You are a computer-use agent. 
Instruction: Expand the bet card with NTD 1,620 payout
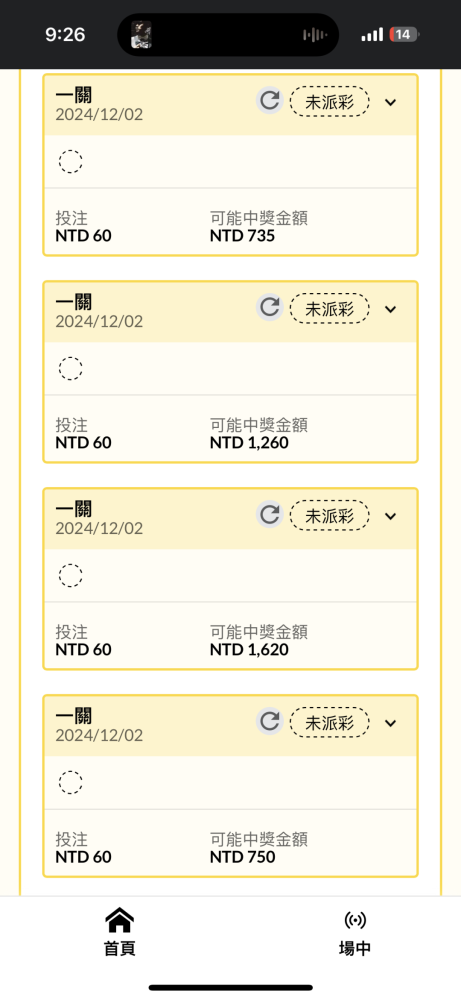(391, 515)
